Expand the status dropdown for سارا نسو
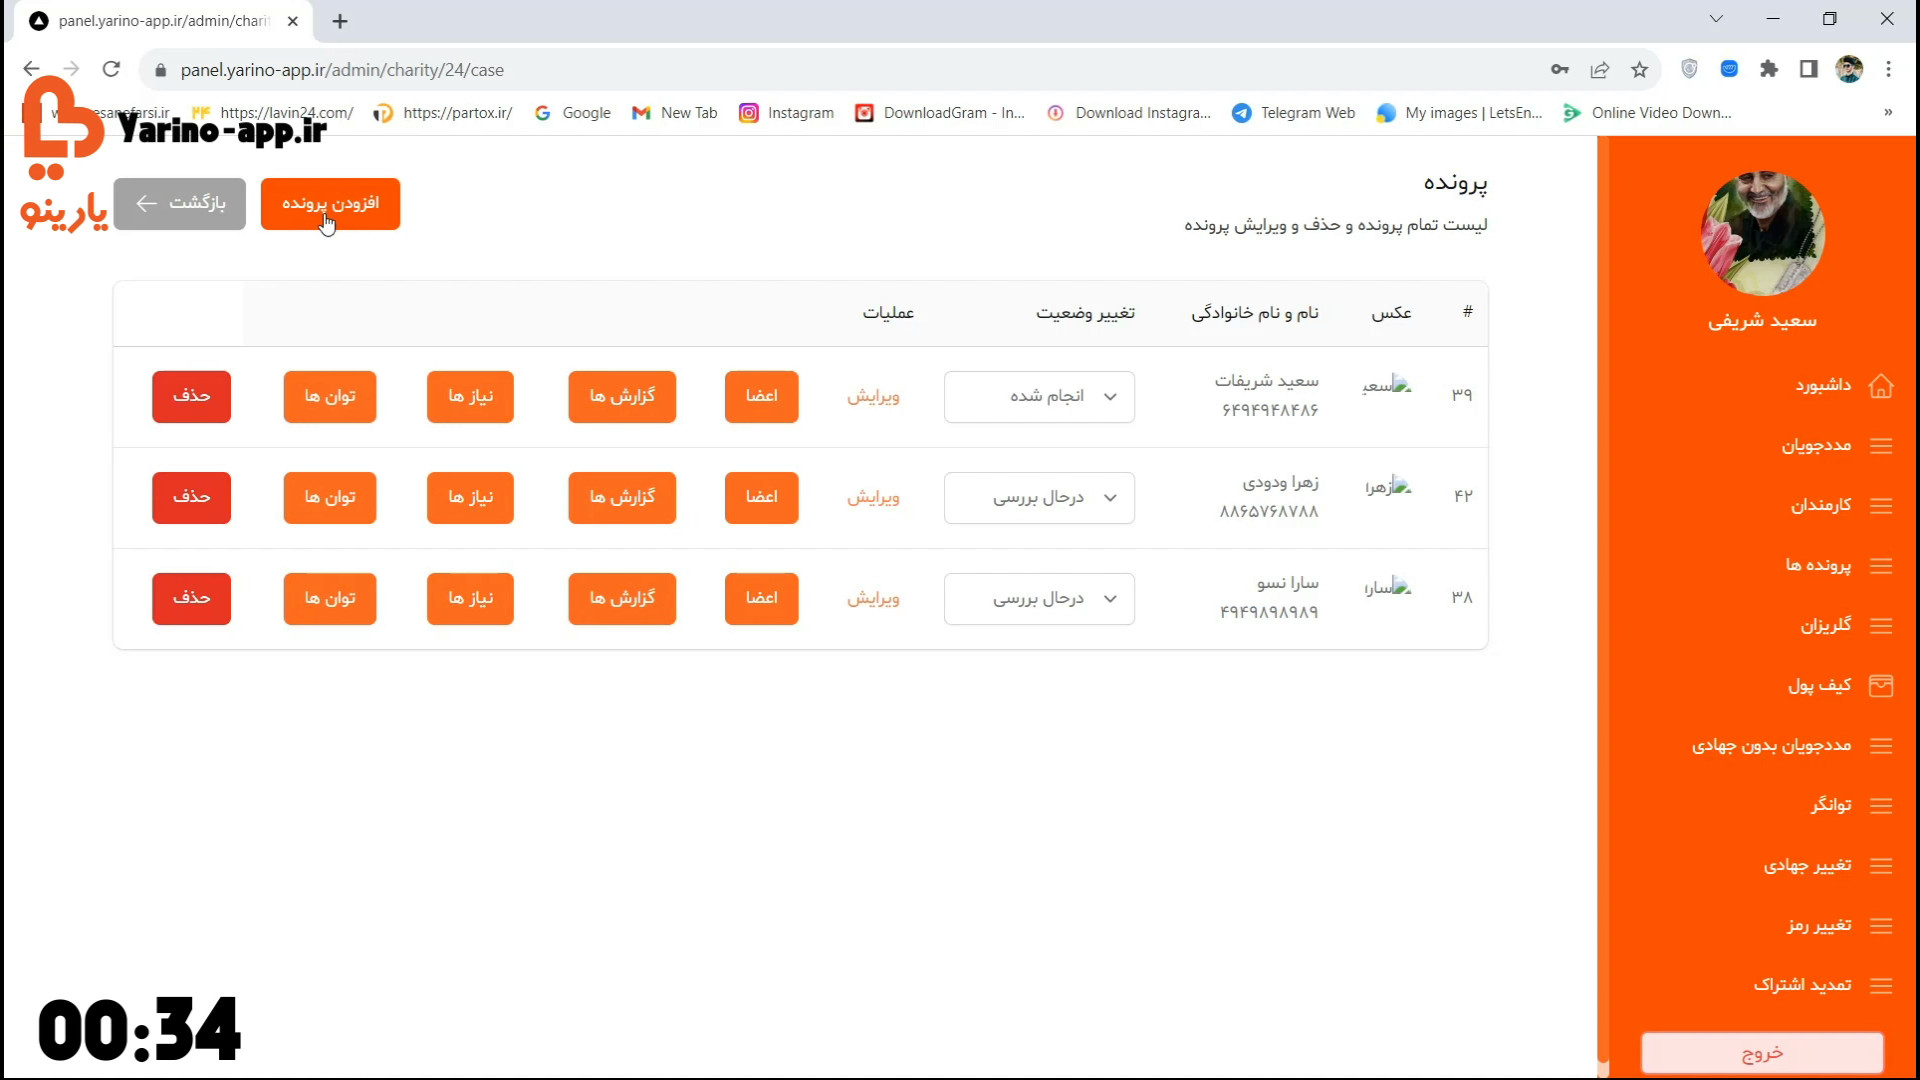Image resolution: width=1920 pixels, height=1080 pixels. point(1039,599)
